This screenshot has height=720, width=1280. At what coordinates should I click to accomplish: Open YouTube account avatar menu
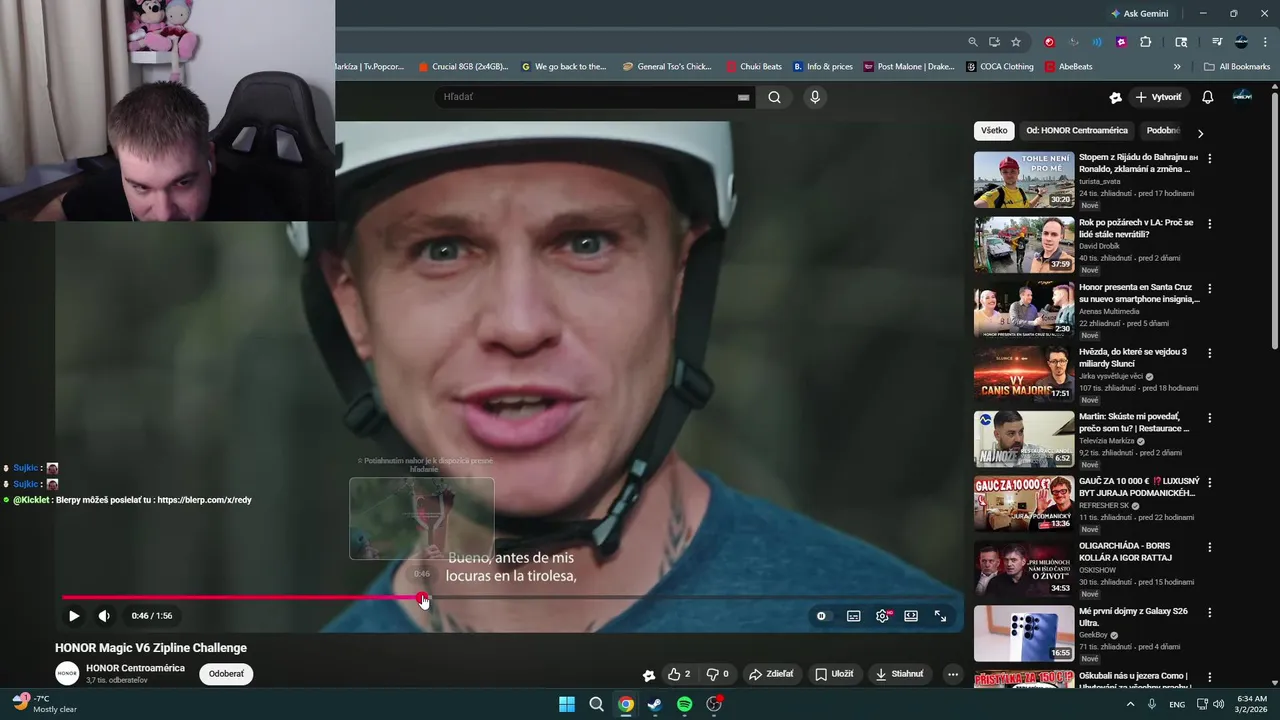[1242, 96]
